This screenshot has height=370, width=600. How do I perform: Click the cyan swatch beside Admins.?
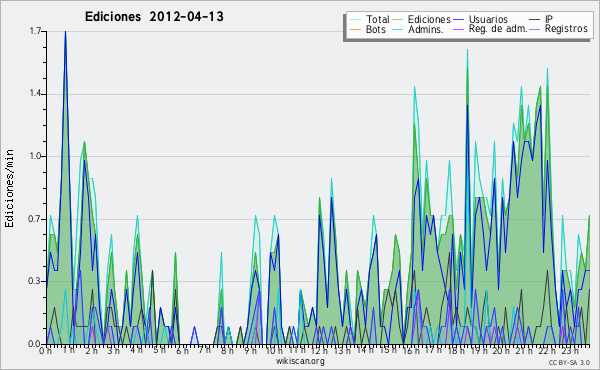tap(398, 29)
